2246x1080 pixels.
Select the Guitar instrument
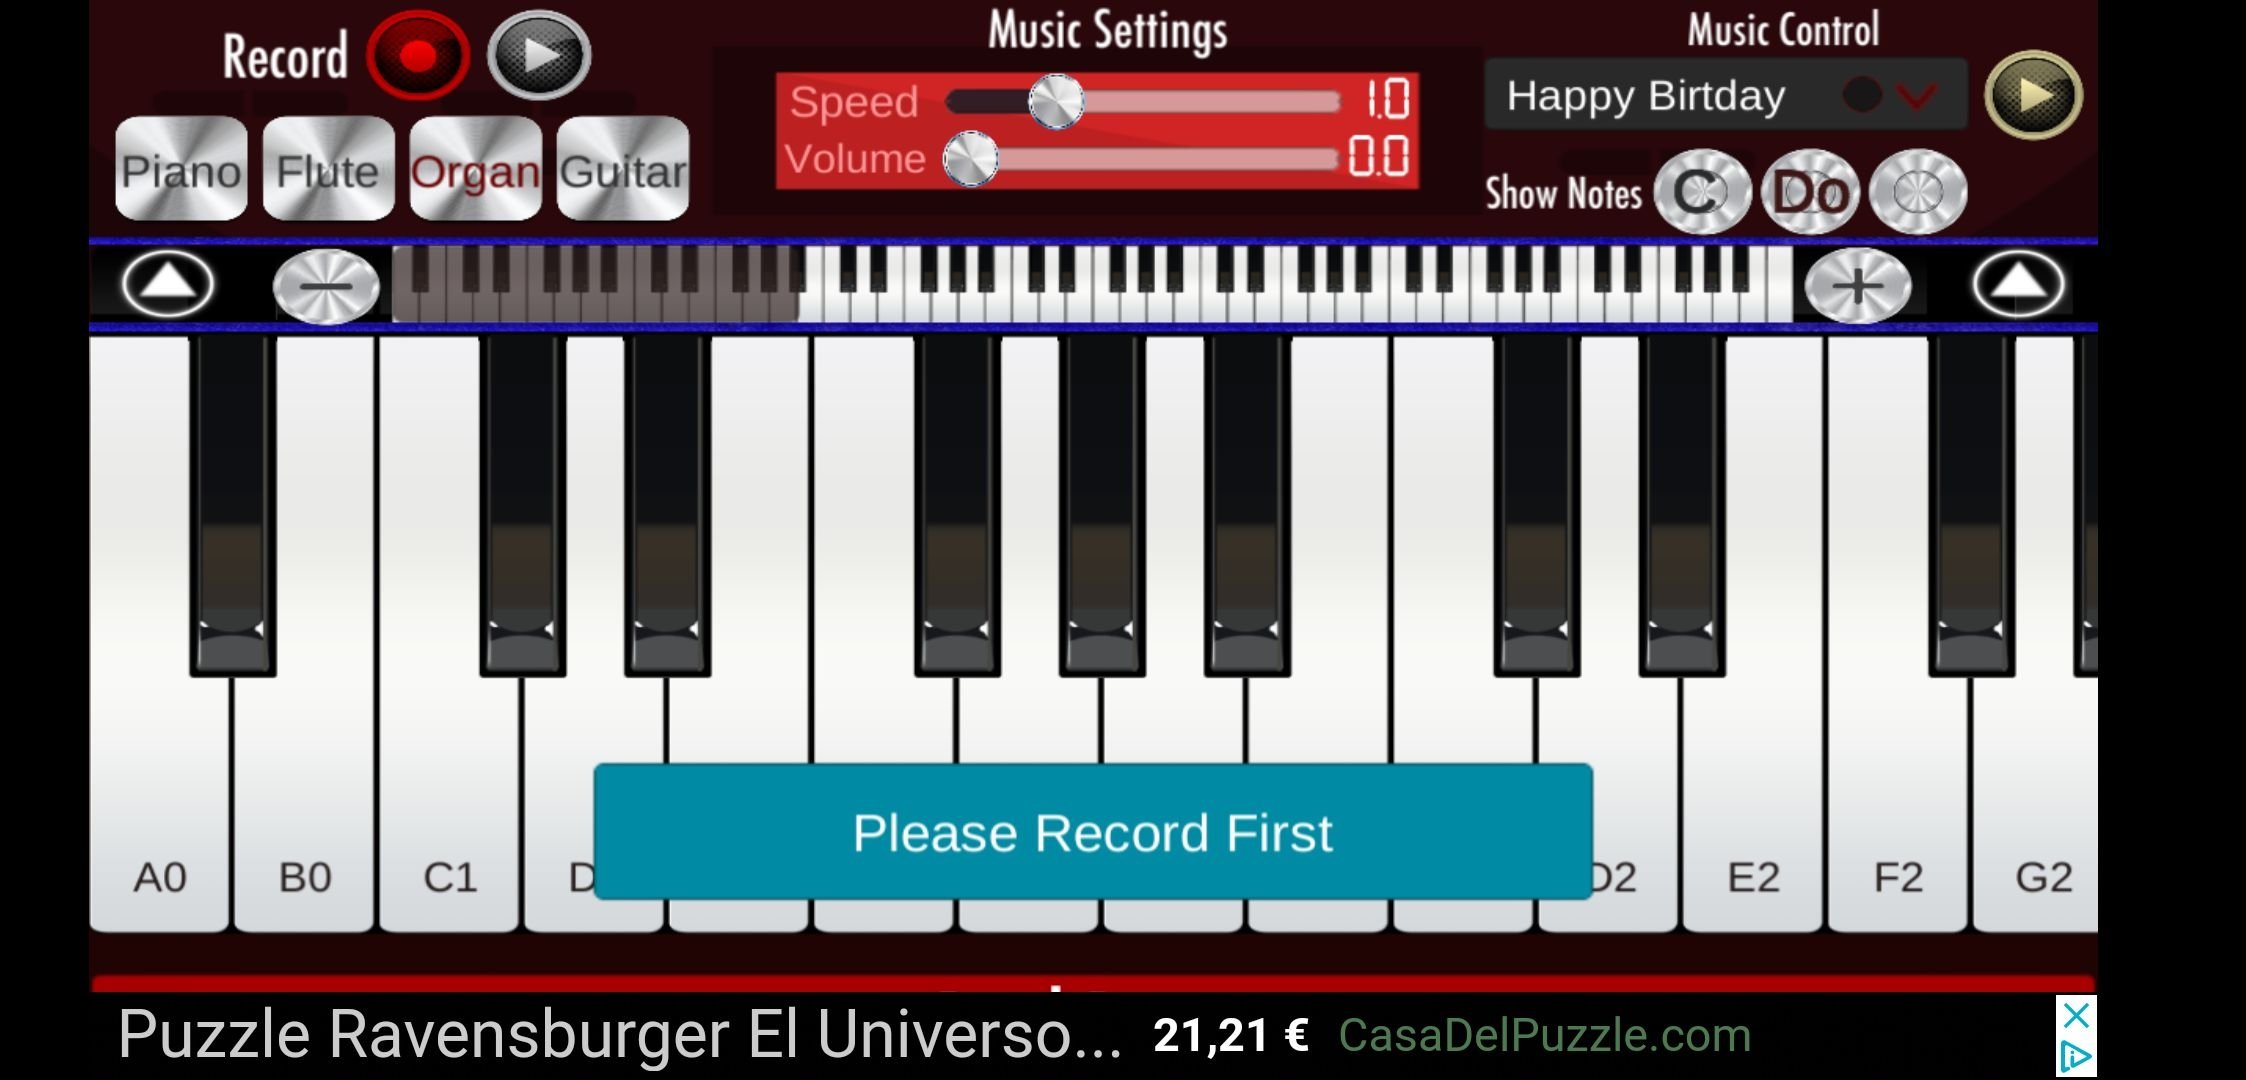625,172
